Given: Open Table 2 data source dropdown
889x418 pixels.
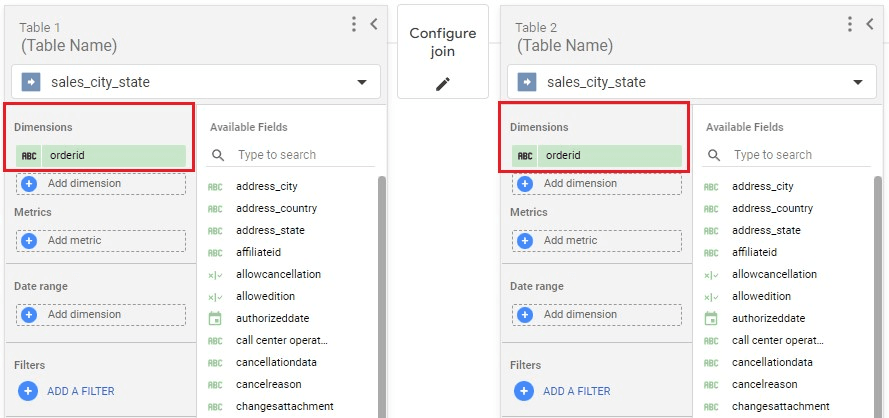Looking at the screenshot, I should click(x=857, y=82).
